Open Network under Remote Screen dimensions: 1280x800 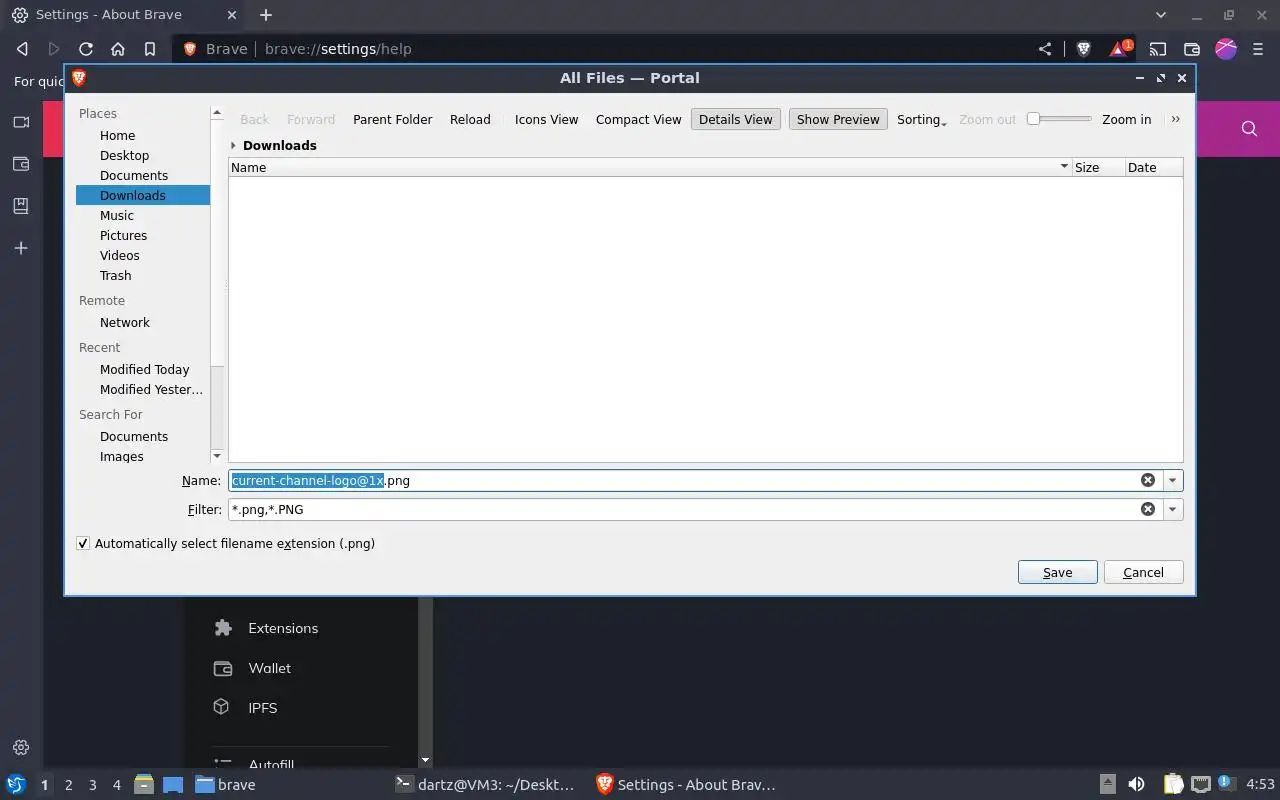click(125, 322)
